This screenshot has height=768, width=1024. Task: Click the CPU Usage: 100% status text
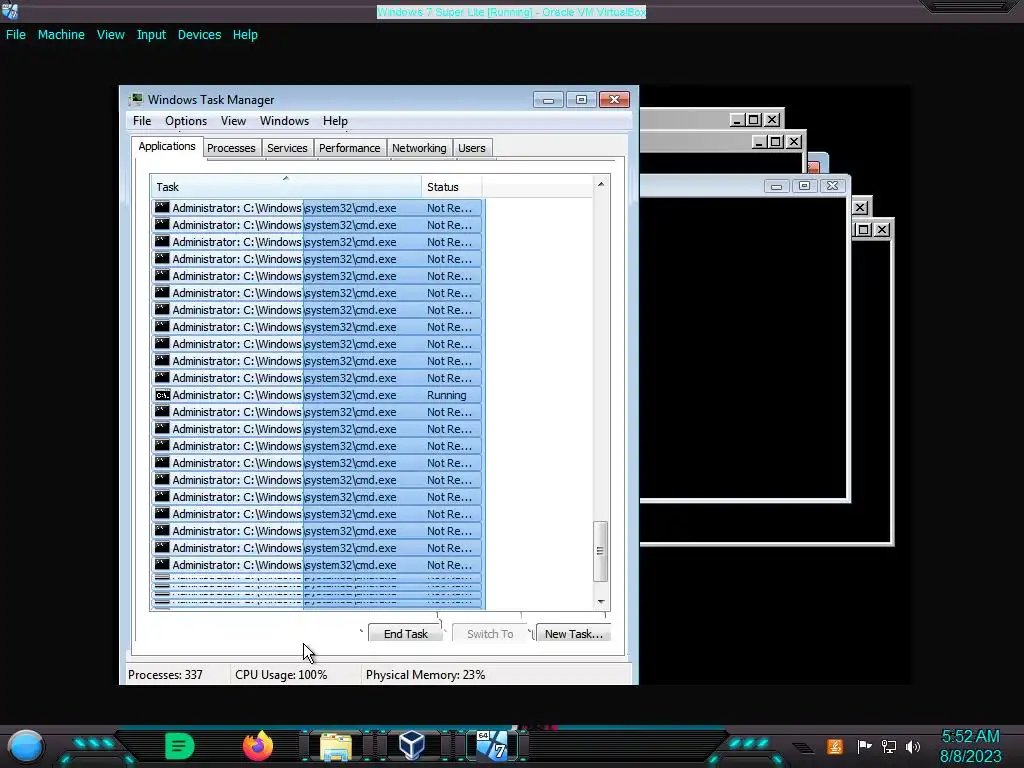point(281,675)
